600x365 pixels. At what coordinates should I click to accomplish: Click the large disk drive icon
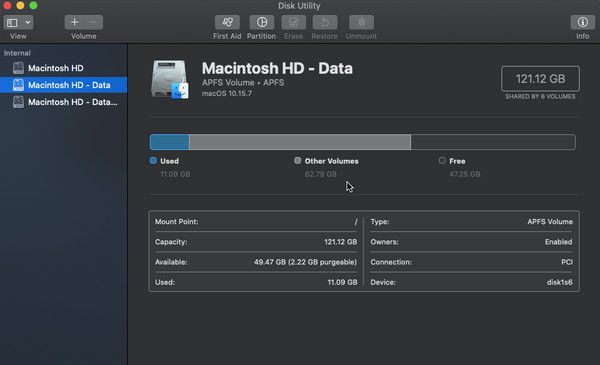click(170, 80)
